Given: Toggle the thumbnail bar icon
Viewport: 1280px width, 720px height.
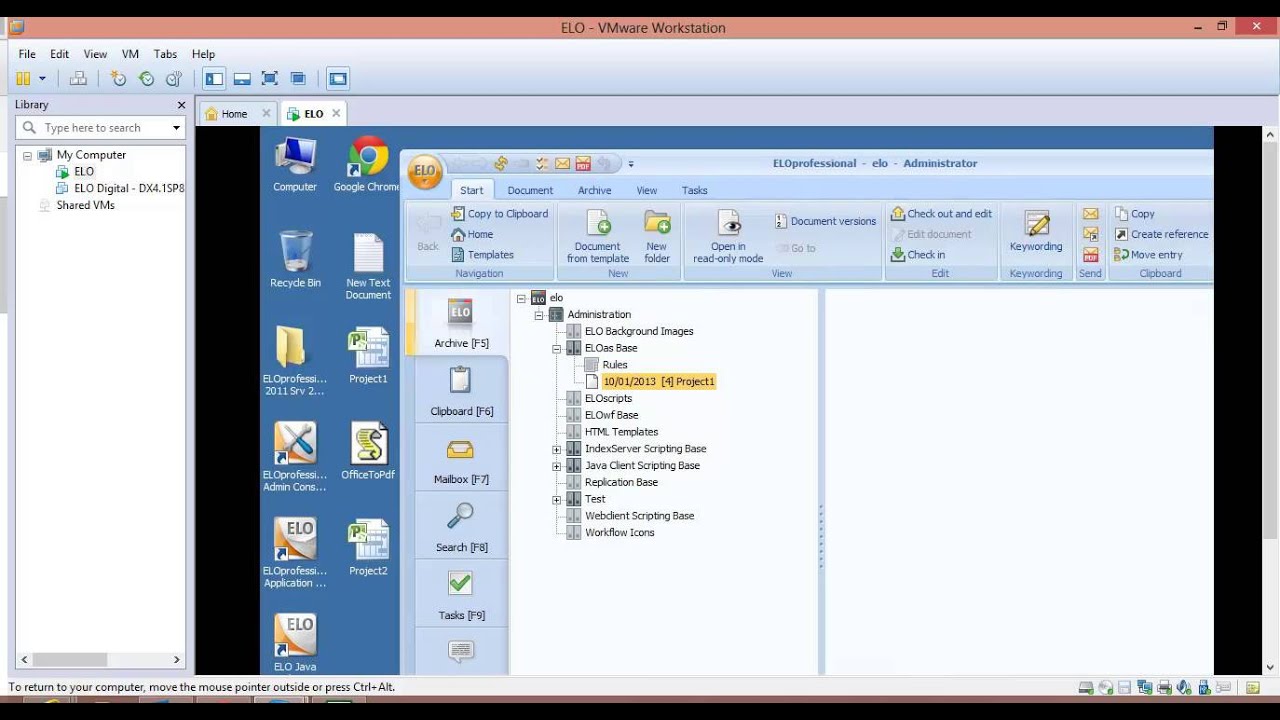Looking at the screenshot, I should point(242,78).
